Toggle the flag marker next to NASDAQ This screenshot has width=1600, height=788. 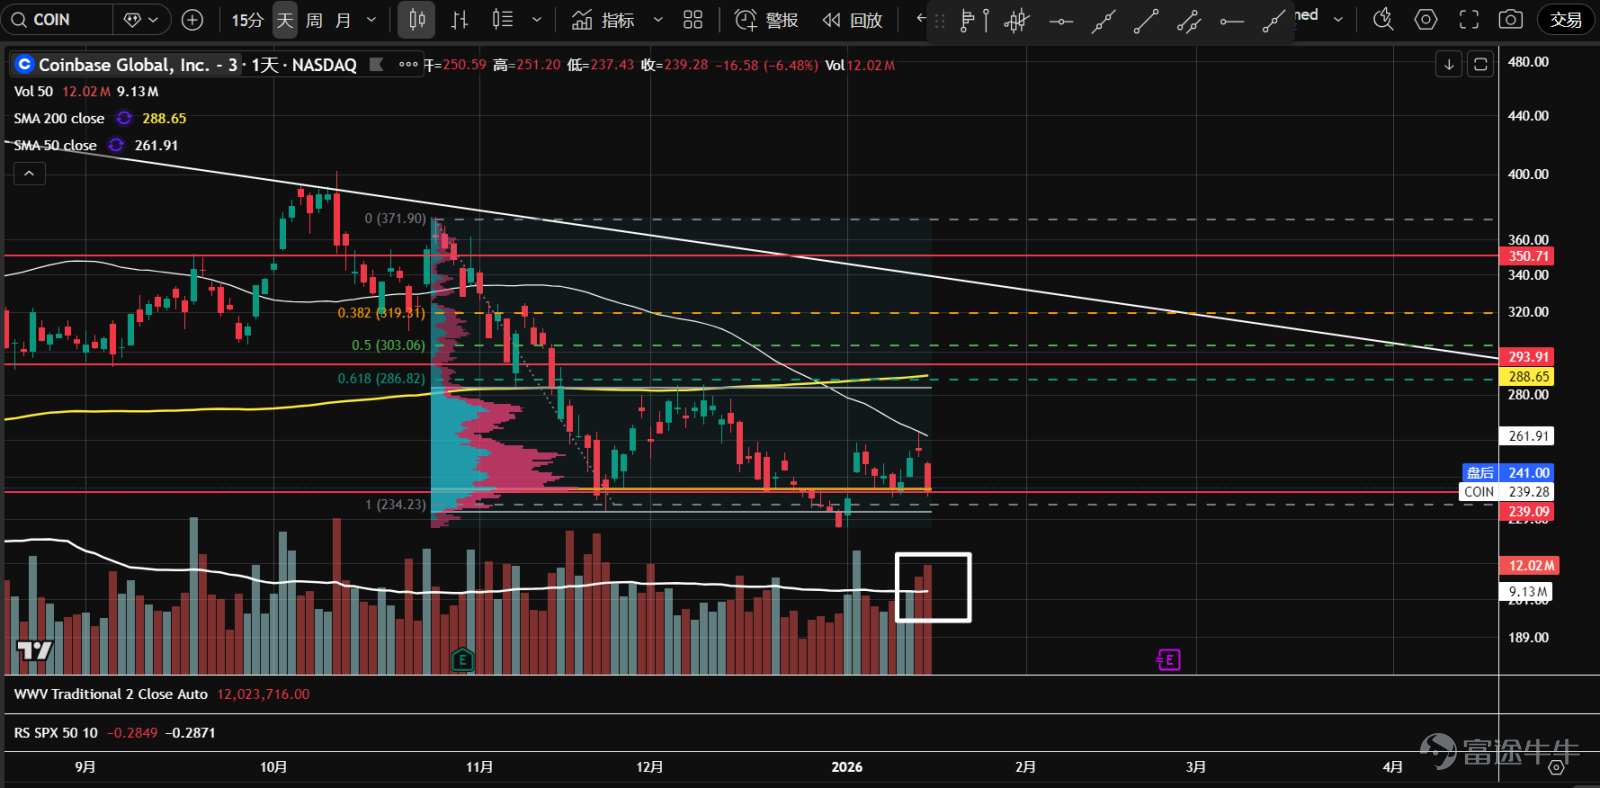tap(377, 65)
